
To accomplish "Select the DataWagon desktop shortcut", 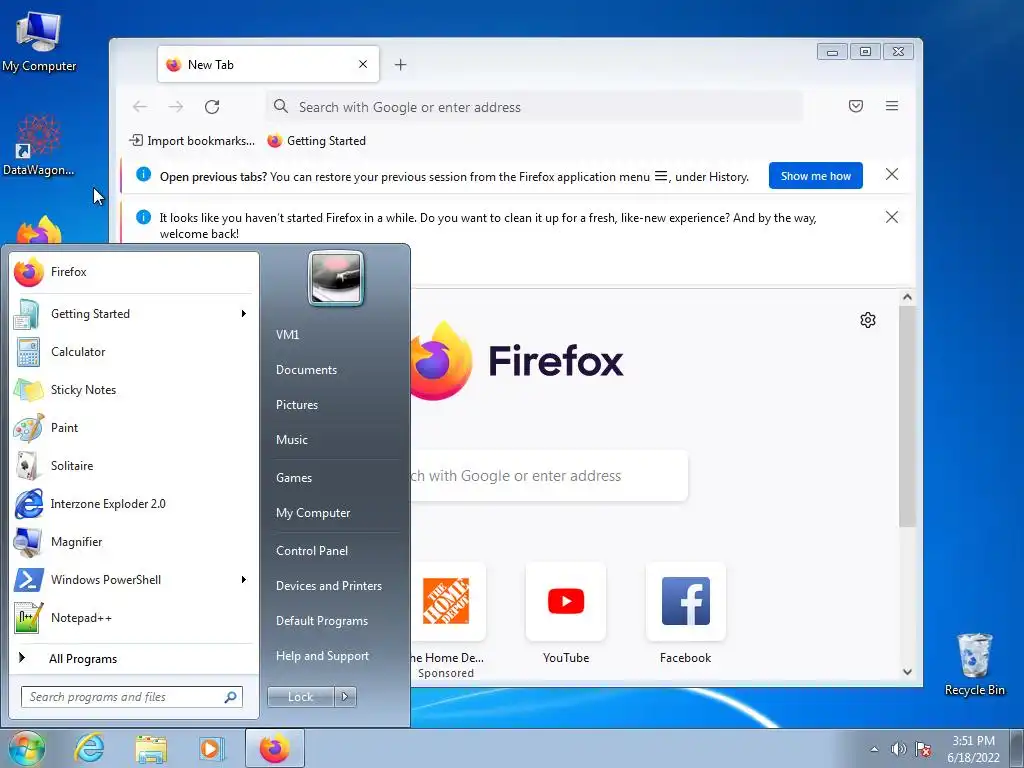I will pyautogui.click(x=39, y=145).
